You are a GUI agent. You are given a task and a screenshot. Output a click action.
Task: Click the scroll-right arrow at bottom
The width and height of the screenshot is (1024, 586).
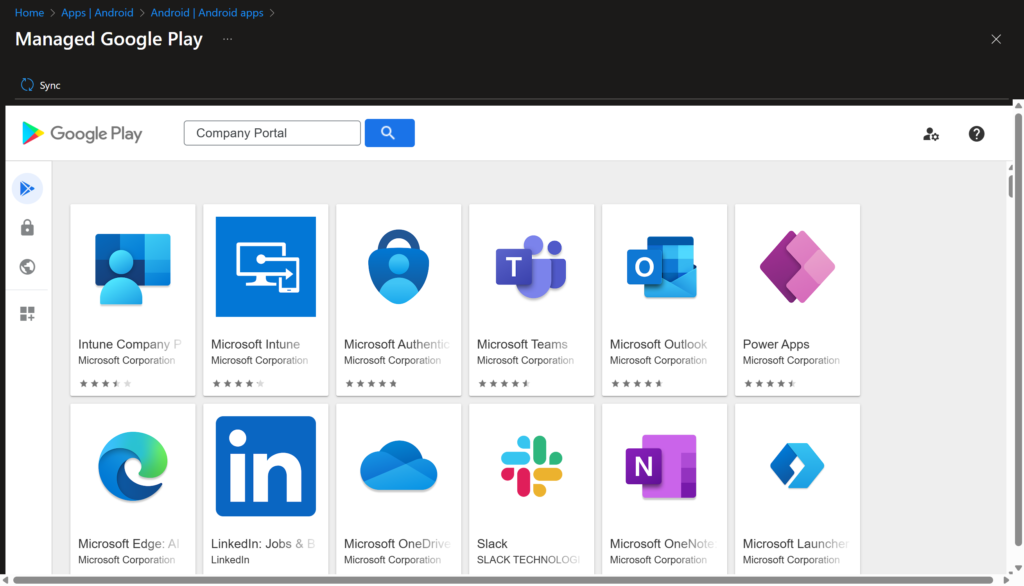[1006, 580]
